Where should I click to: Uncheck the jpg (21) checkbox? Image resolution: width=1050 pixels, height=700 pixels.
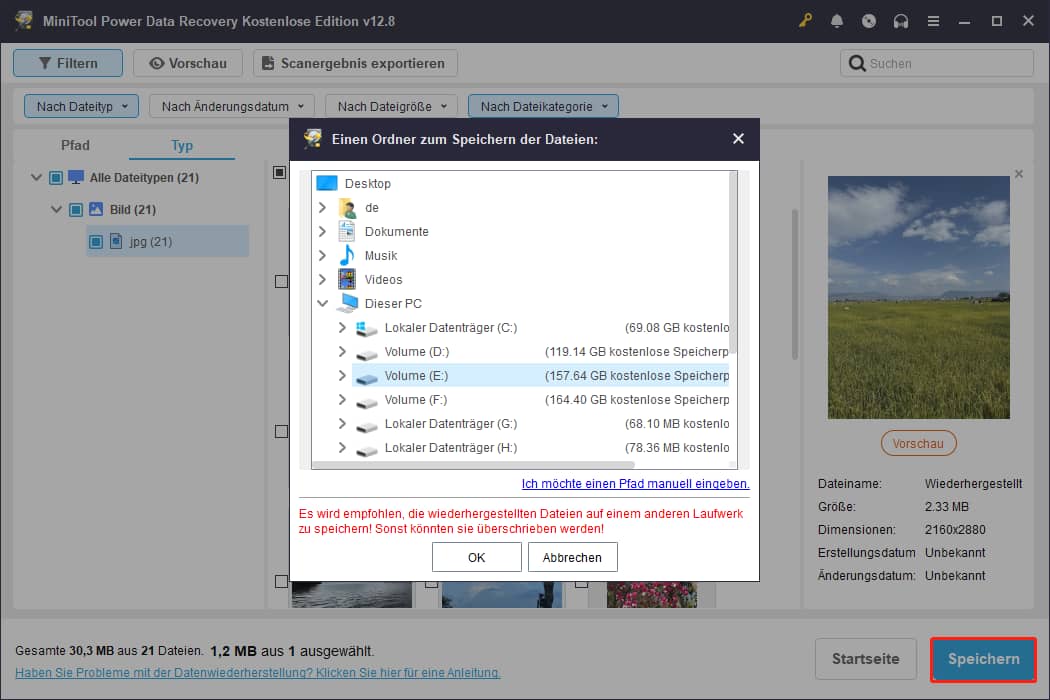(96, 242)
